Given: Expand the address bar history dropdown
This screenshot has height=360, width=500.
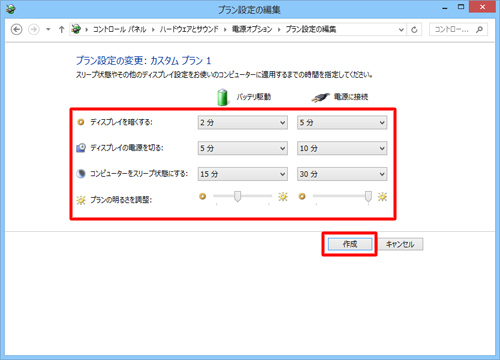Looking at the screenshot, I should tap(401, 30).
